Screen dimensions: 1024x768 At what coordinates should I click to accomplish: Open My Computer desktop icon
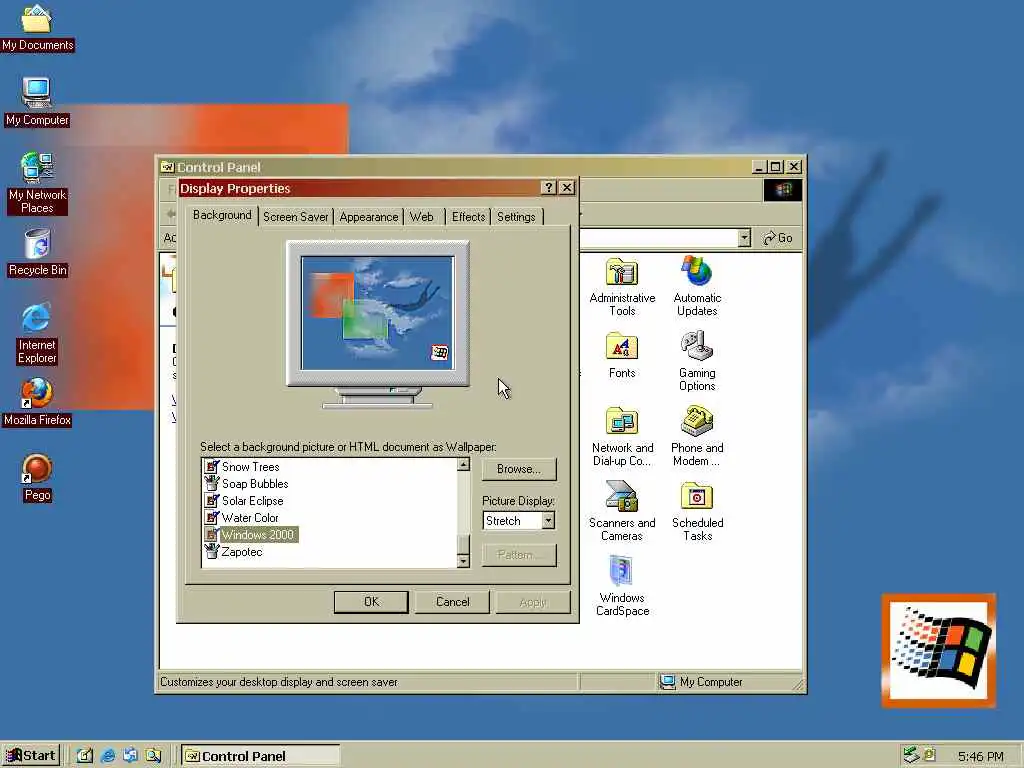[37, 102]
